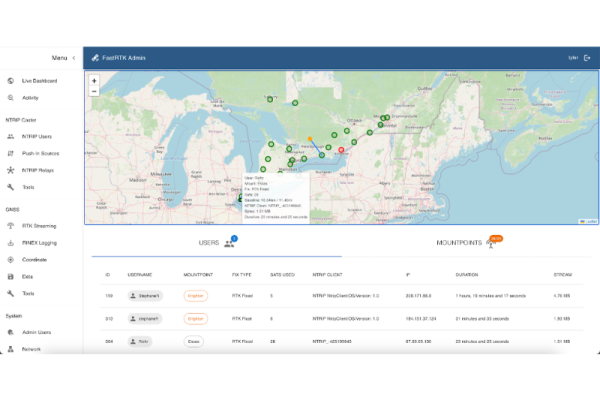Click the red marker on the map

[x=341, y=150]
